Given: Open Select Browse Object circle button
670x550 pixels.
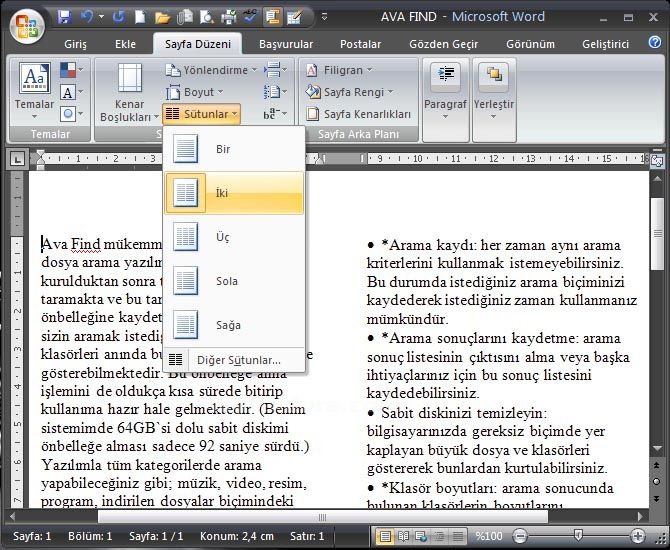Looking at the screenshot, I should click(657, 482).
